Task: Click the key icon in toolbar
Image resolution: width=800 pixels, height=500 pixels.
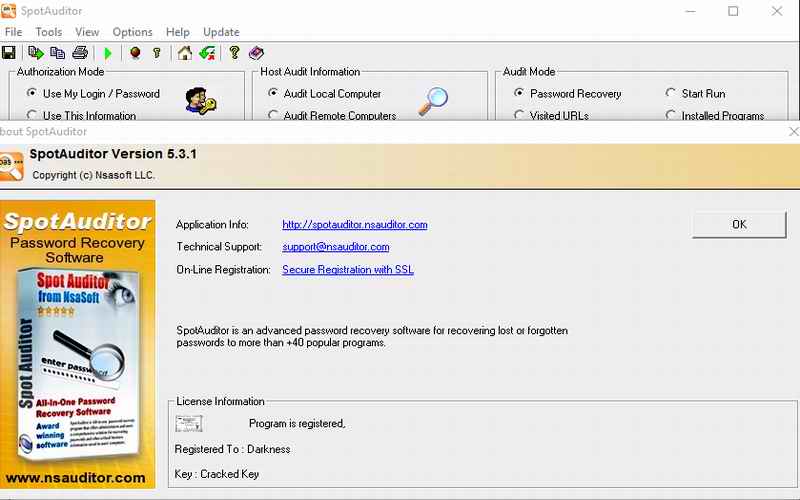Action: pos(157,53)
